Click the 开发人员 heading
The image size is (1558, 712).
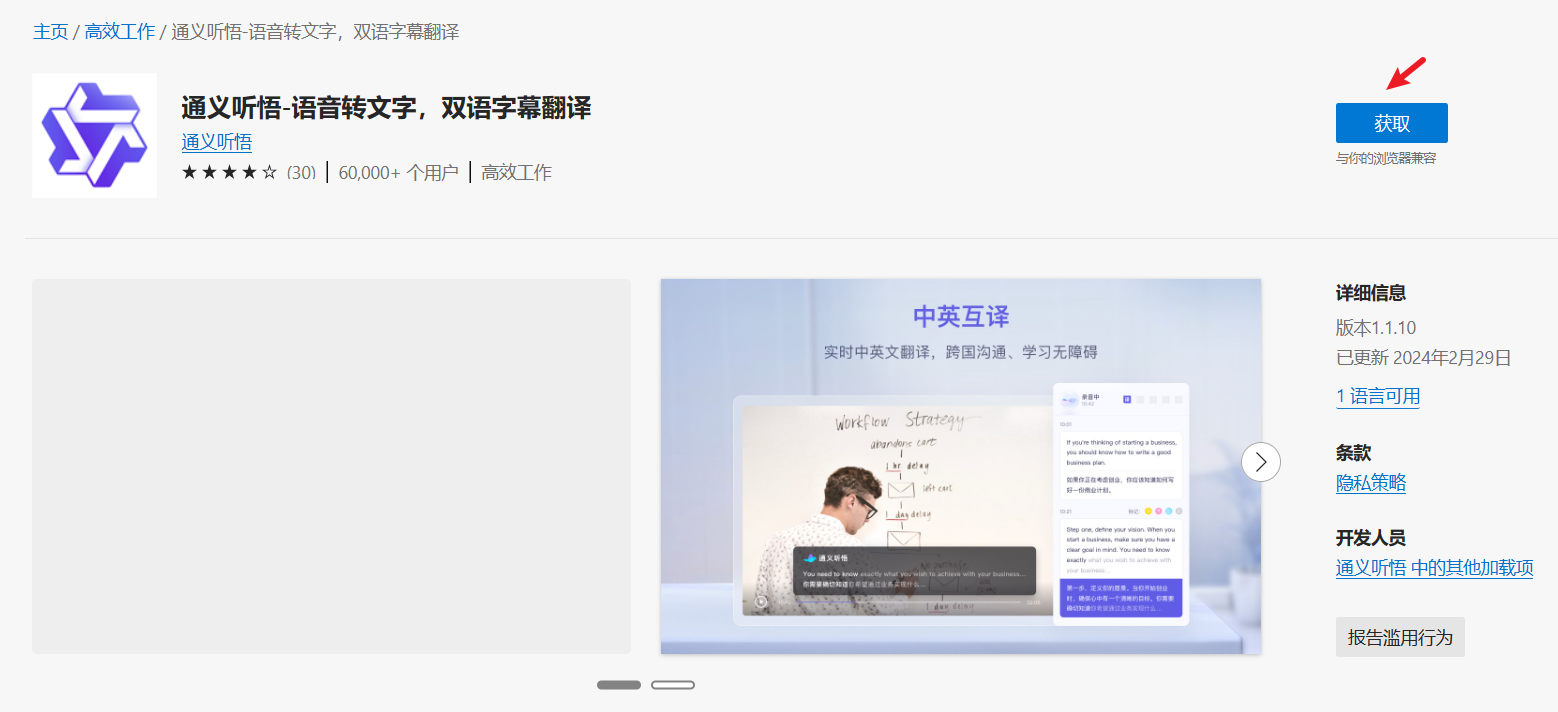point(1371,537)
